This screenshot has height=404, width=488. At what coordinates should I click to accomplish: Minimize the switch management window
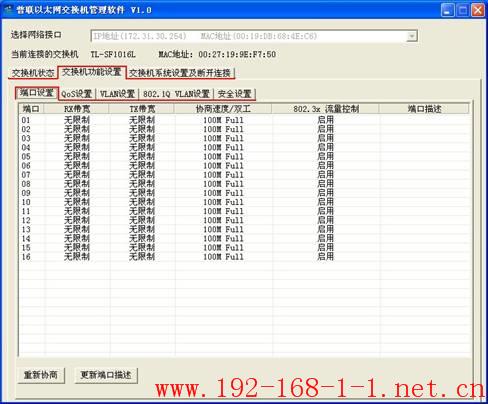(448, 10)
